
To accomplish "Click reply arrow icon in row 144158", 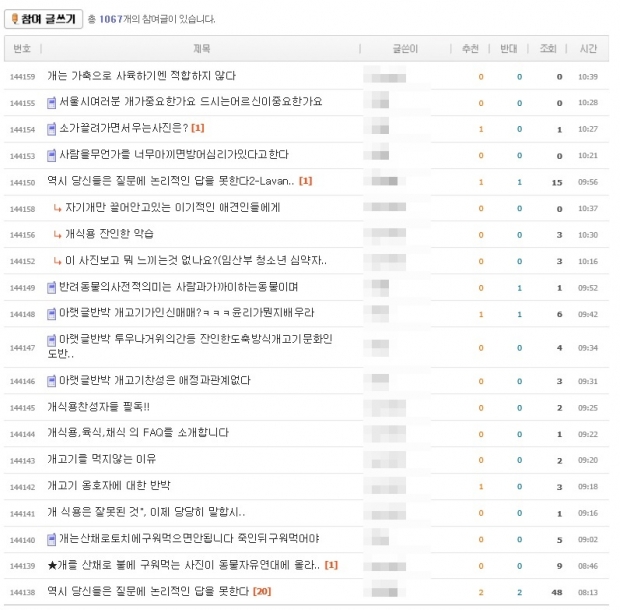I will (x=58, y=208).
